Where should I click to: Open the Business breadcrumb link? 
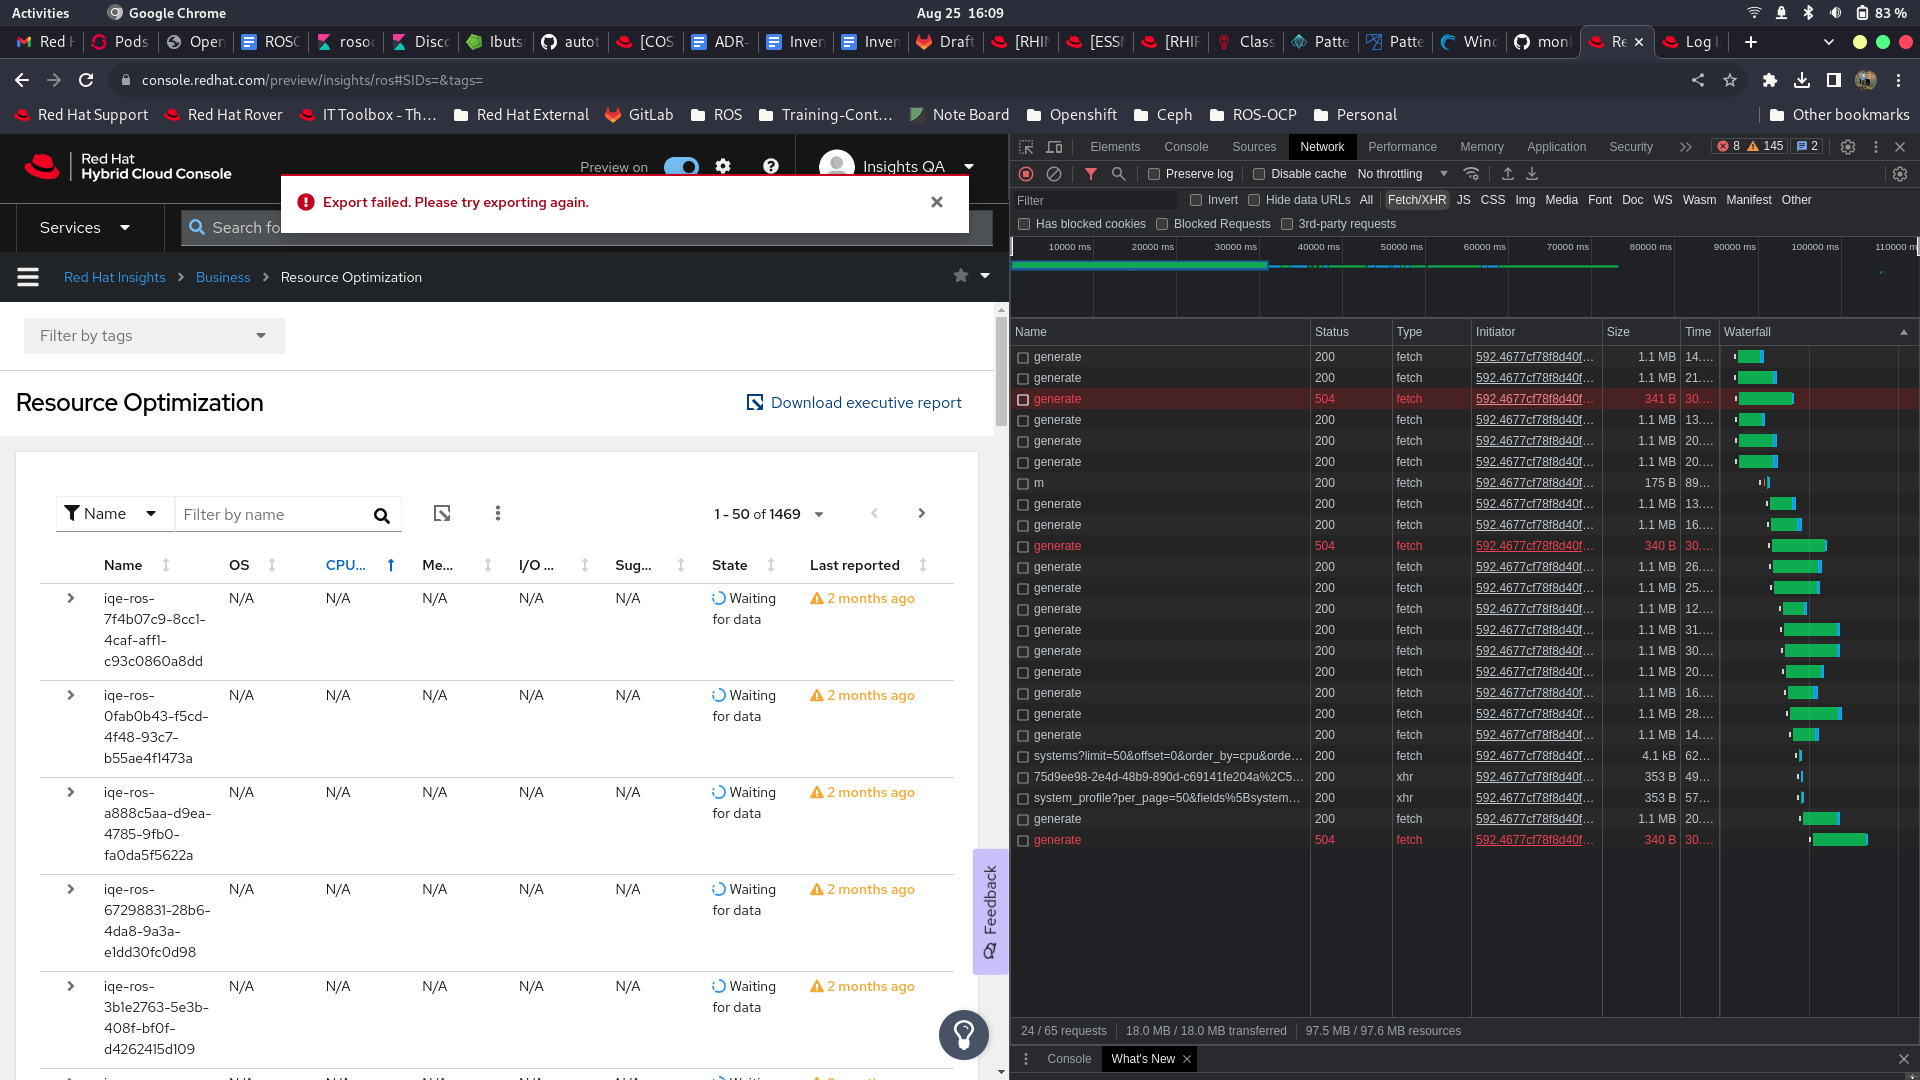click(x=223, y=277)
